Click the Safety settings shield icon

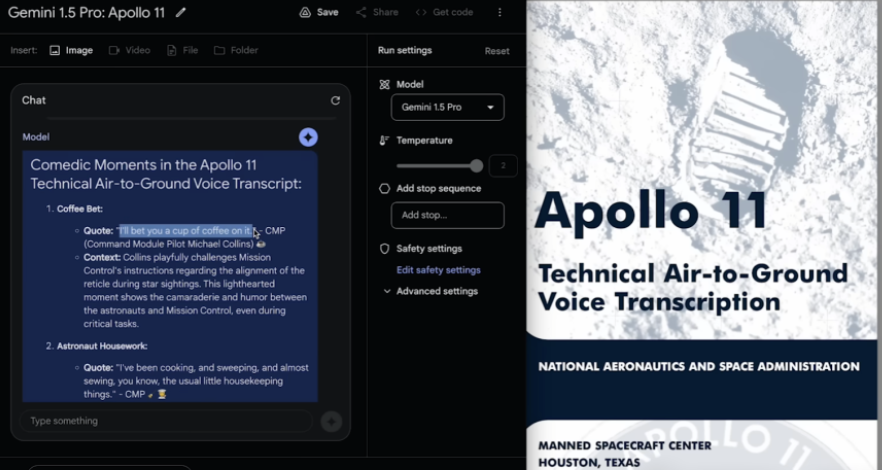click(385, 248)
